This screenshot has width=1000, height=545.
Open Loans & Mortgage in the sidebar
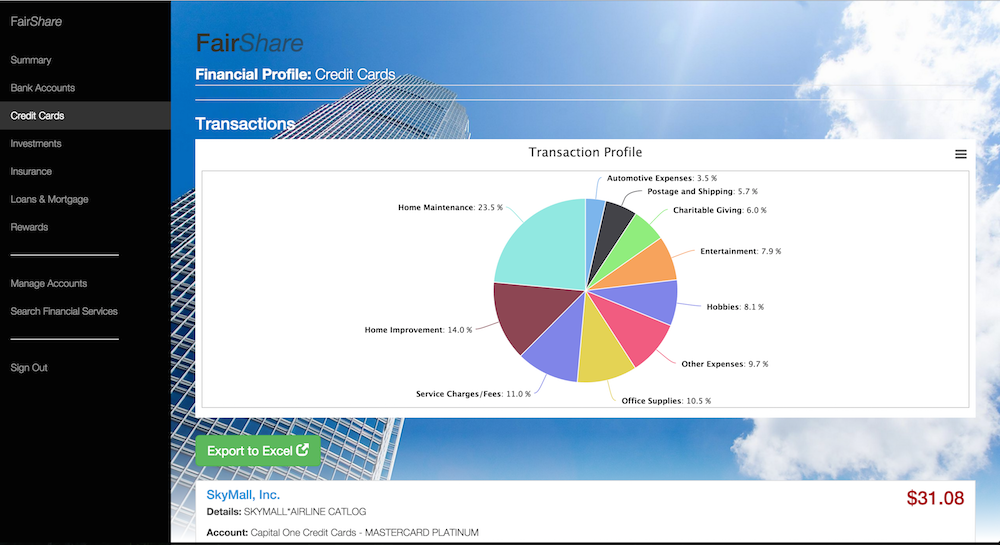(49, 200)
